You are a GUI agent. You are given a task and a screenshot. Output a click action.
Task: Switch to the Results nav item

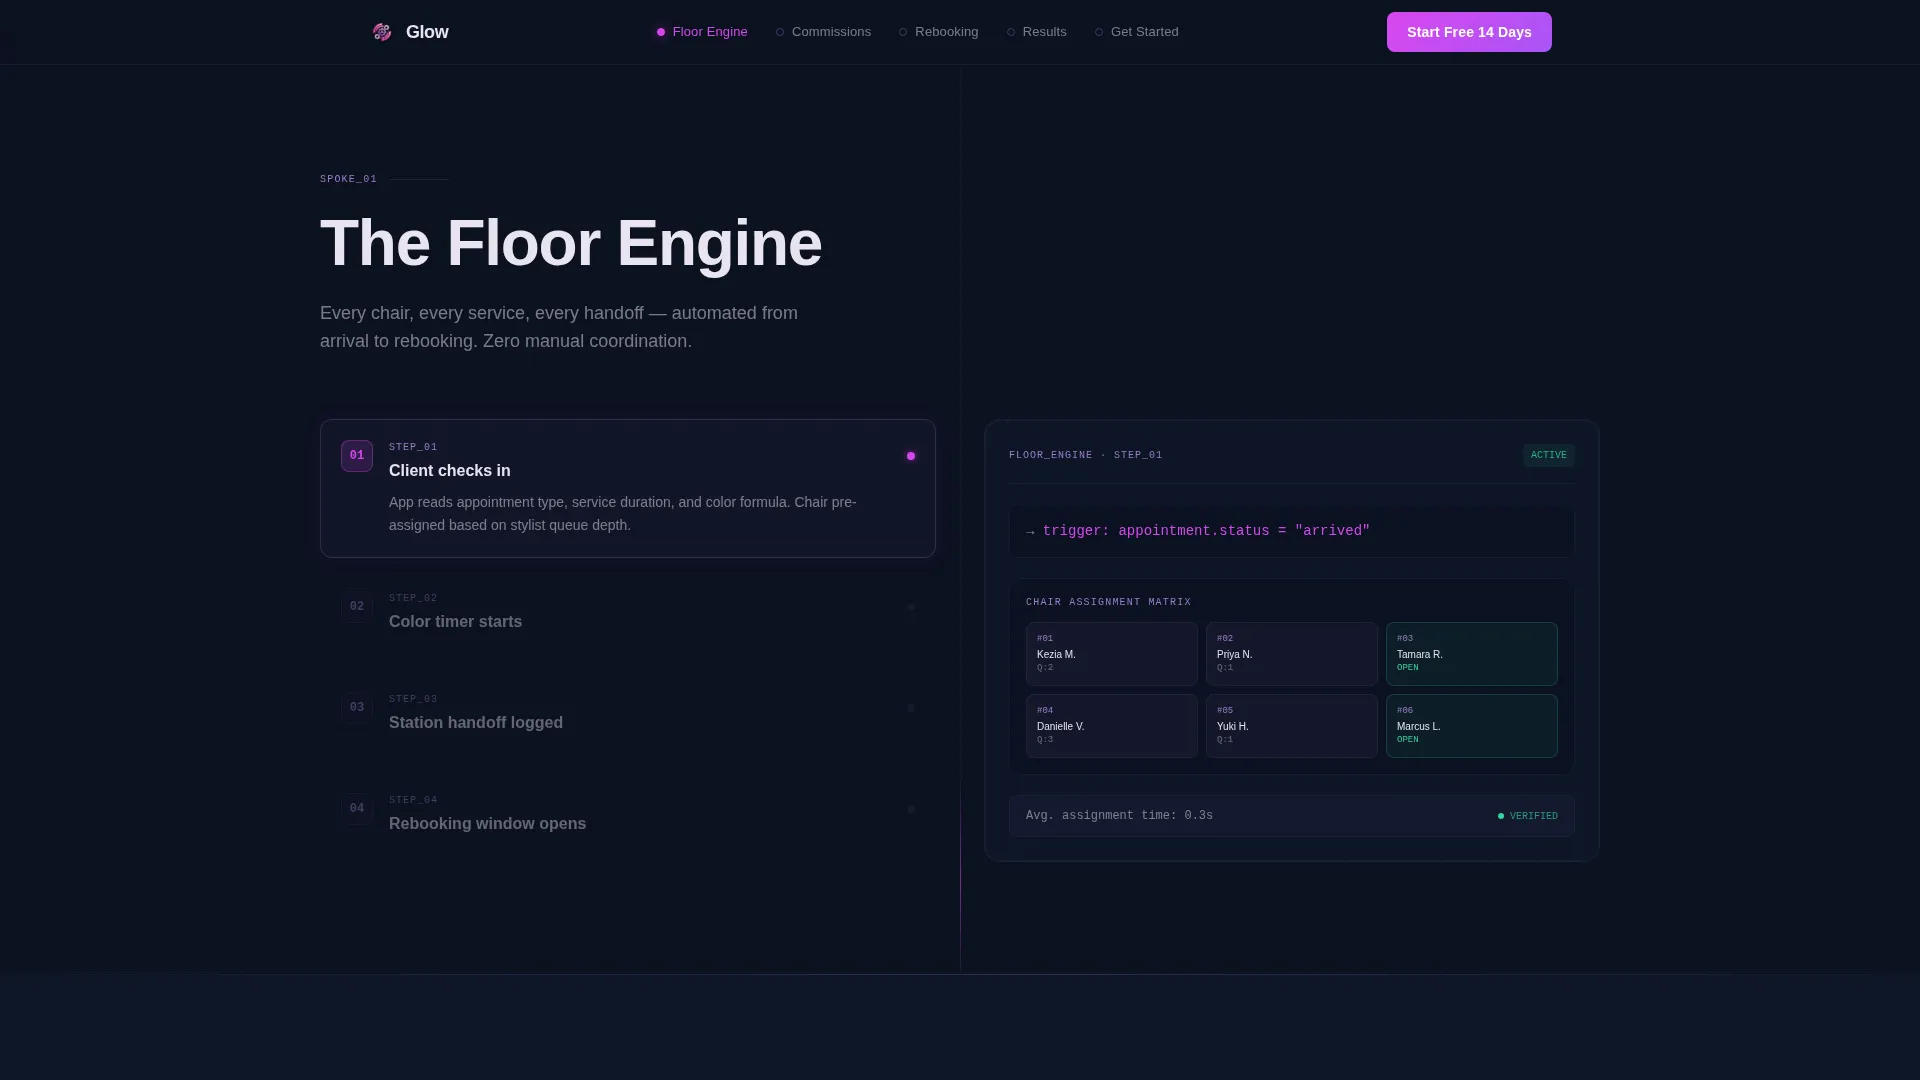click(x=1037, y=32)
